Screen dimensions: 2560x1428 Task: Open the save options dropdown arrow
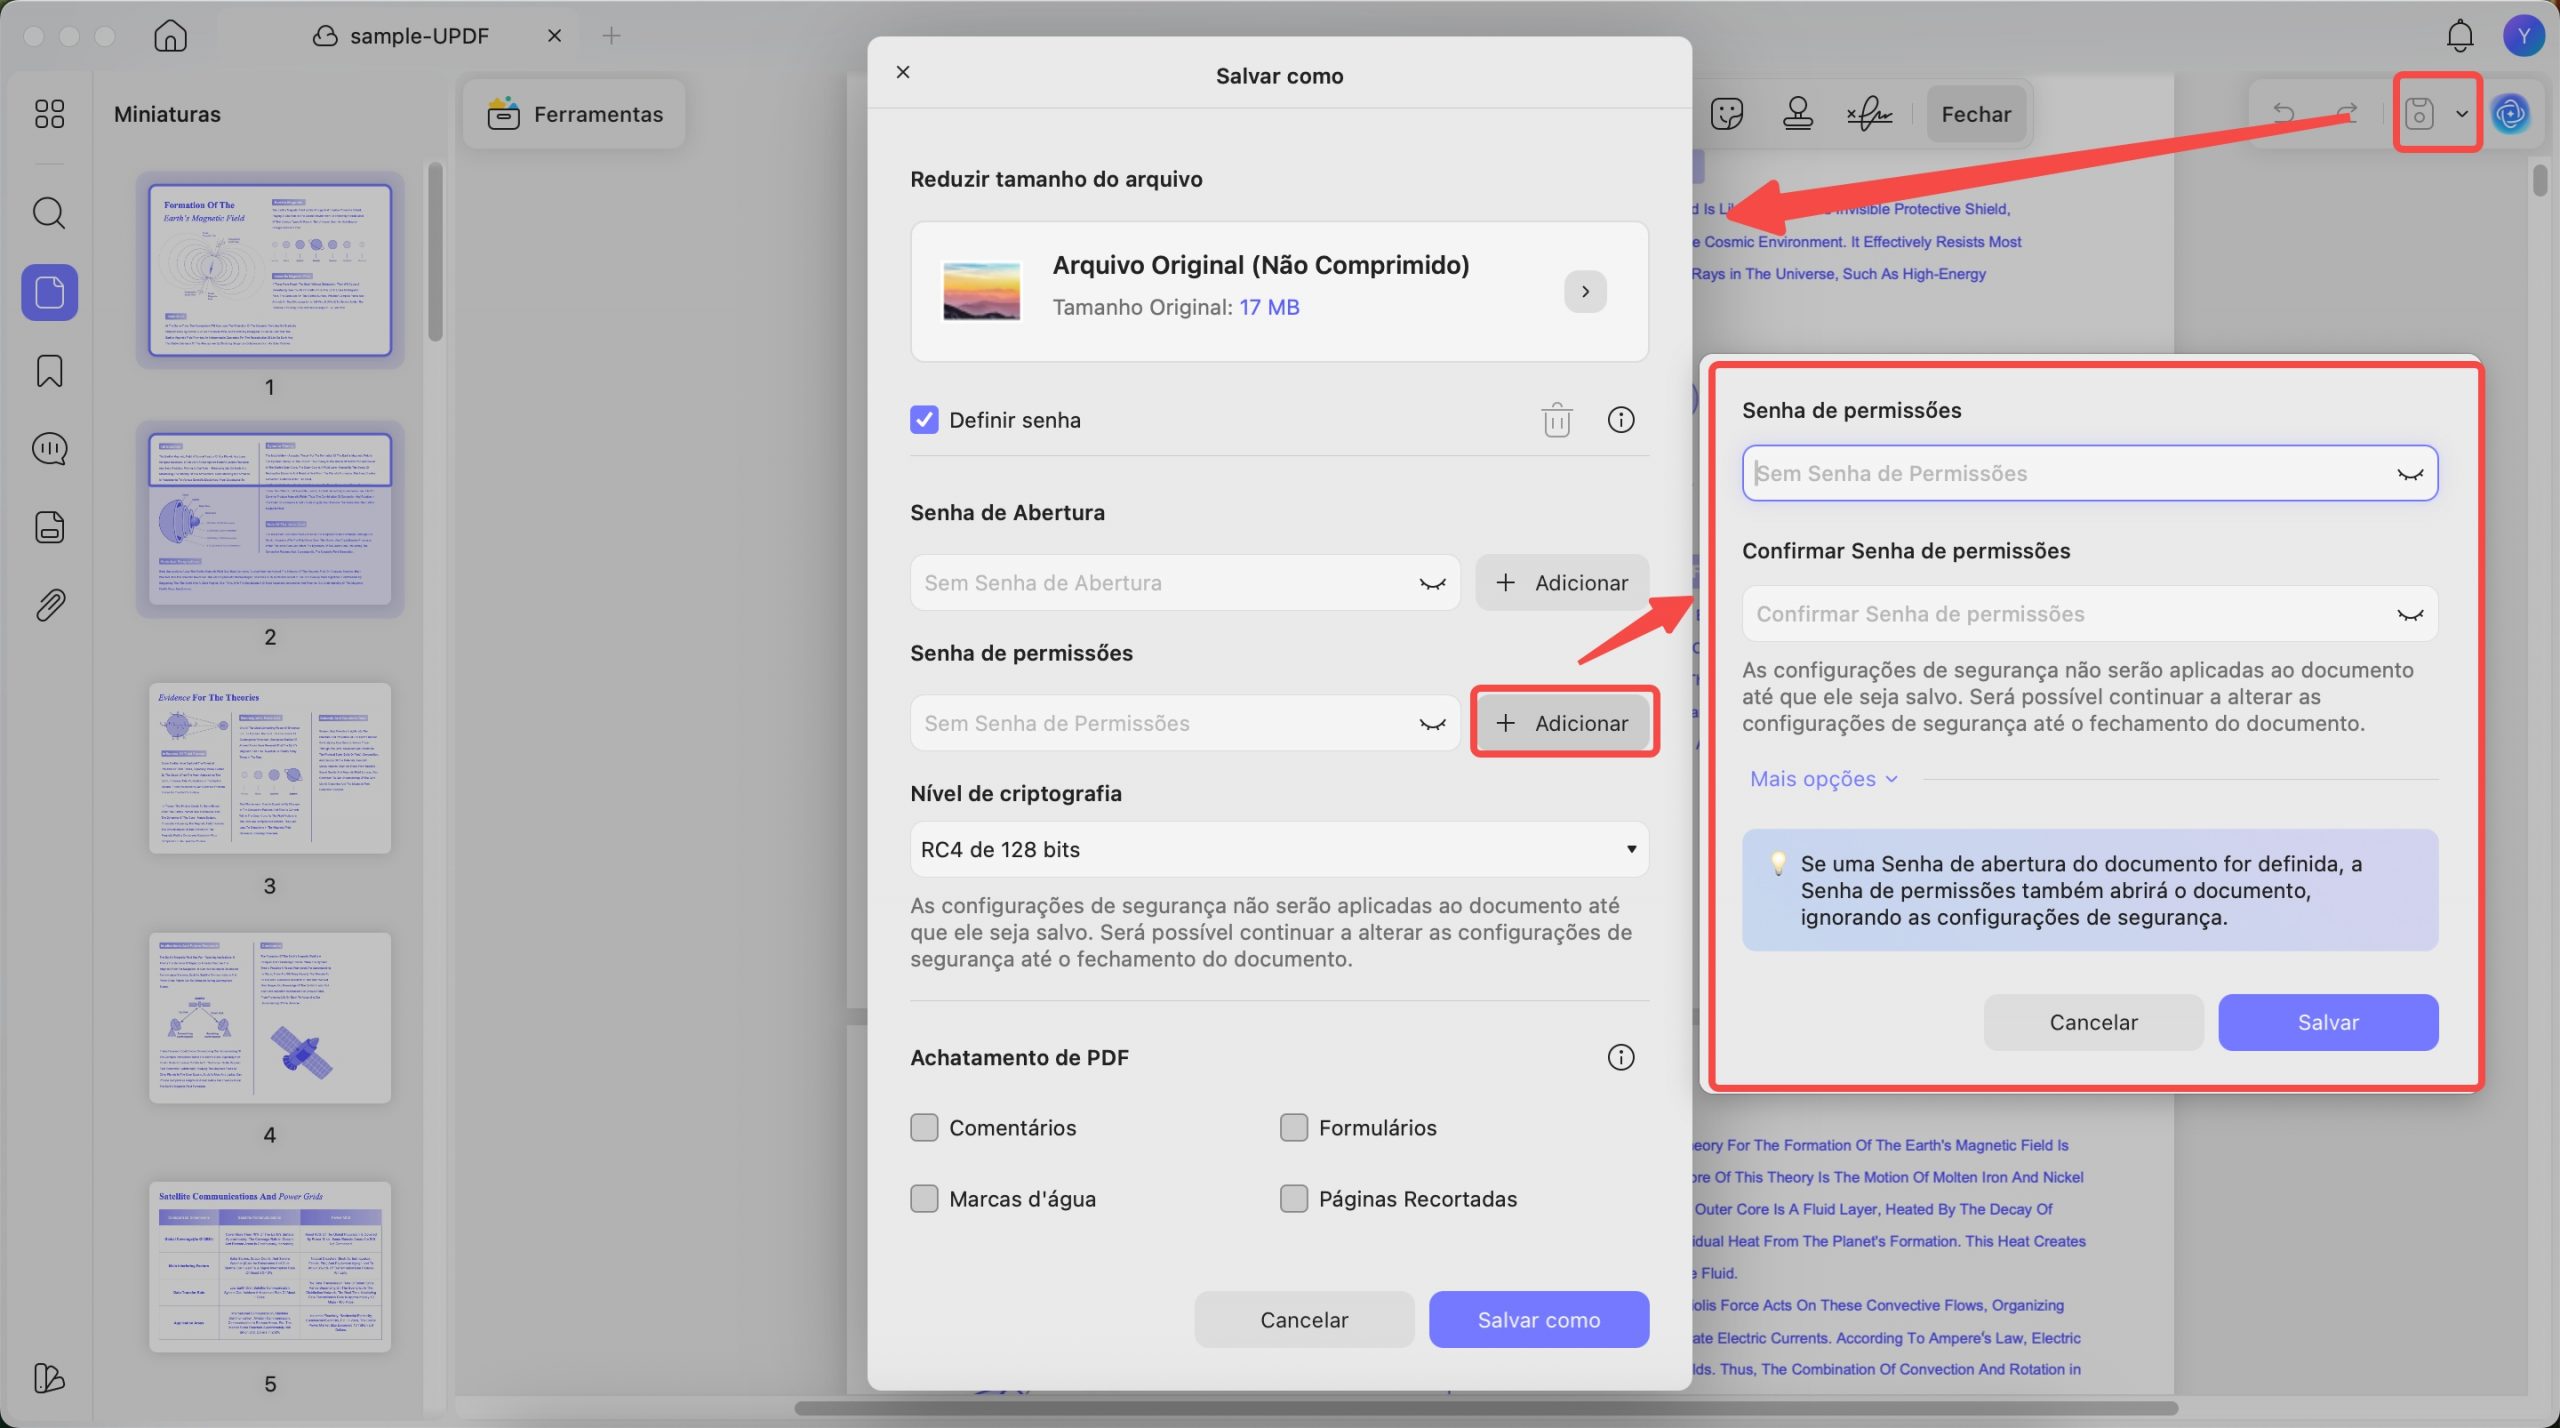2461,114
